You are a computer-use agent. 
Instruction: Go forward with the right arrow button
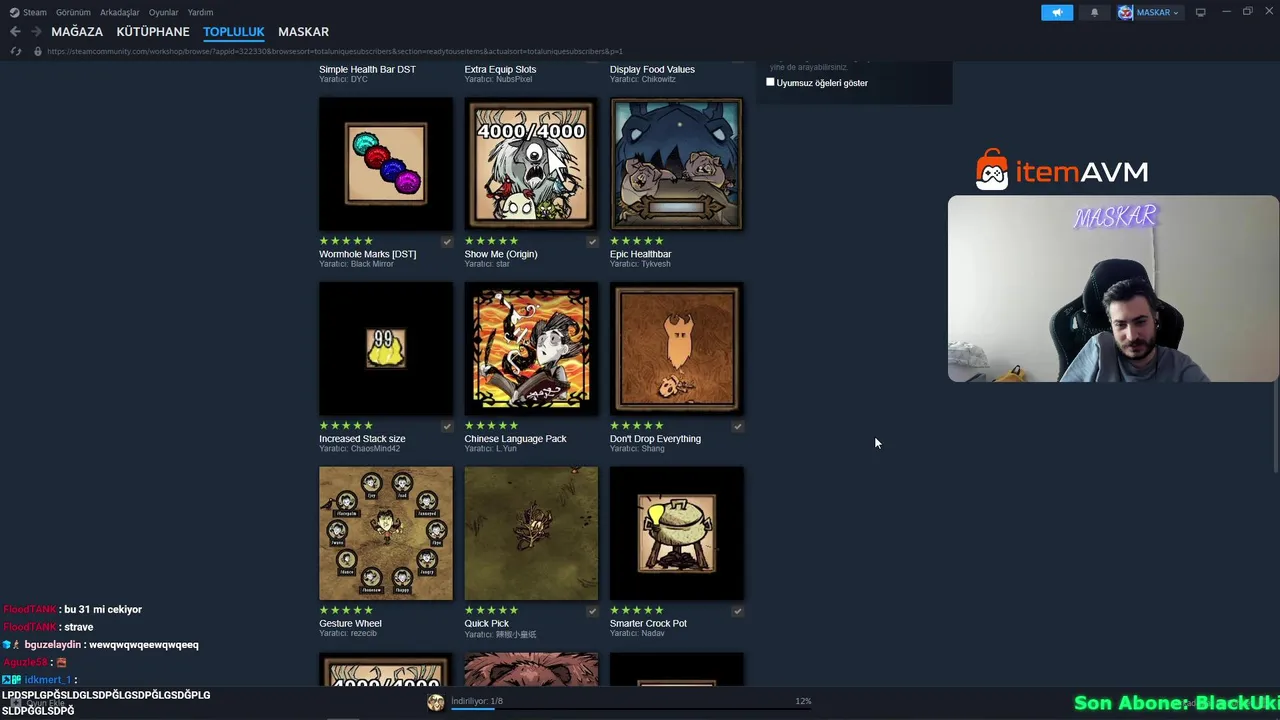tap(36, 32)
